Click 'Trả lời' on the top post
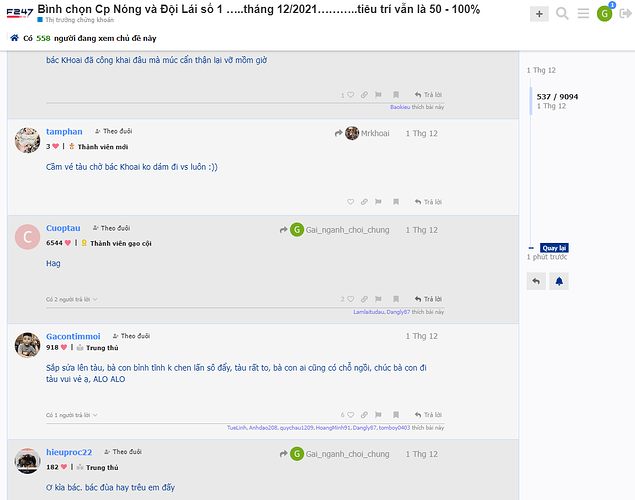The width and height of the screenshot is (635, 500). coord(428,95)
